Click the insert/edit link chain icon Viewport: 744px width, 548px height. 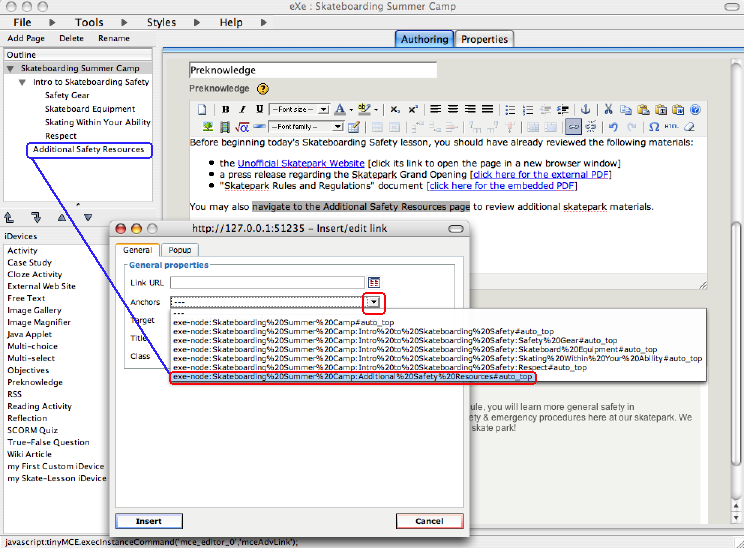pyautogui.click(x=573, y=127)
